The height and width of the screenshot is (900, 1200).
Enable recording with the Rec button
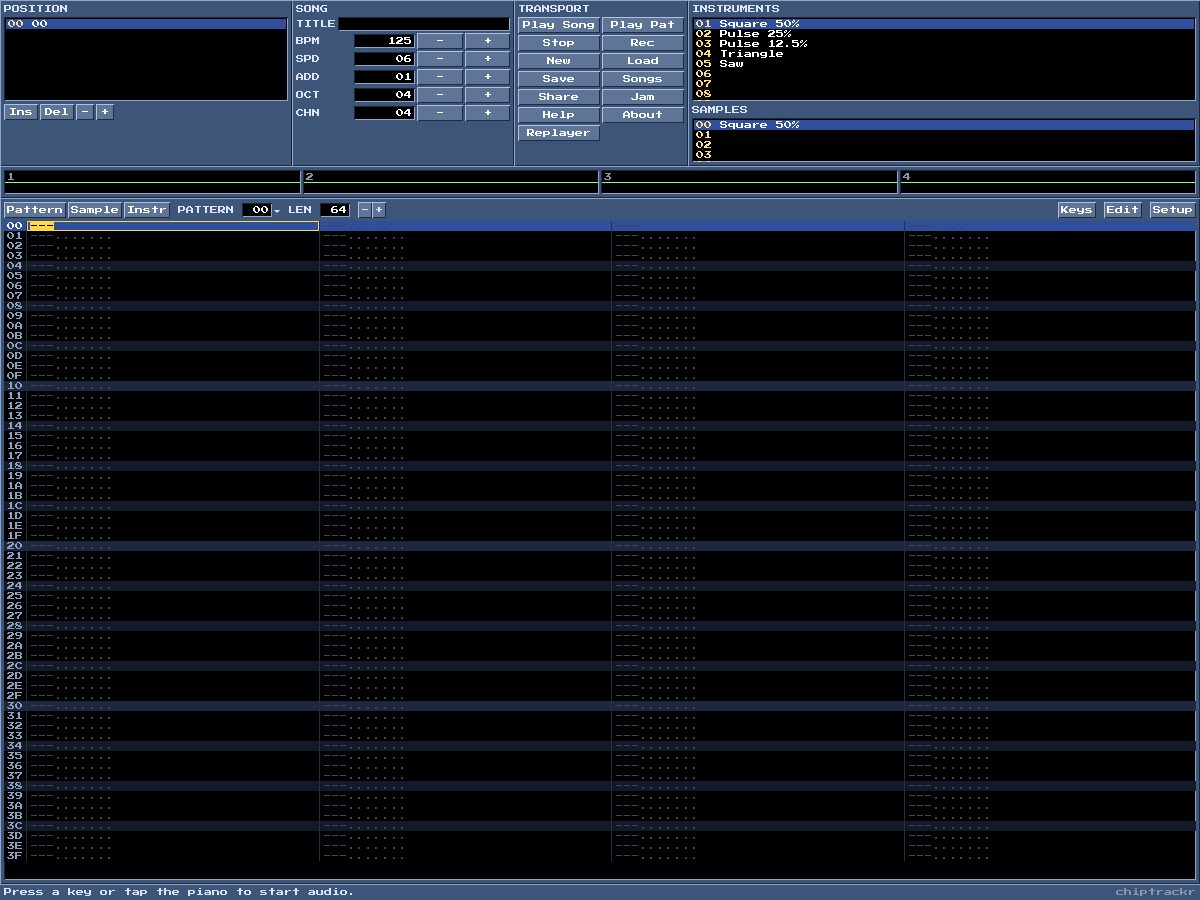[642, 43]
